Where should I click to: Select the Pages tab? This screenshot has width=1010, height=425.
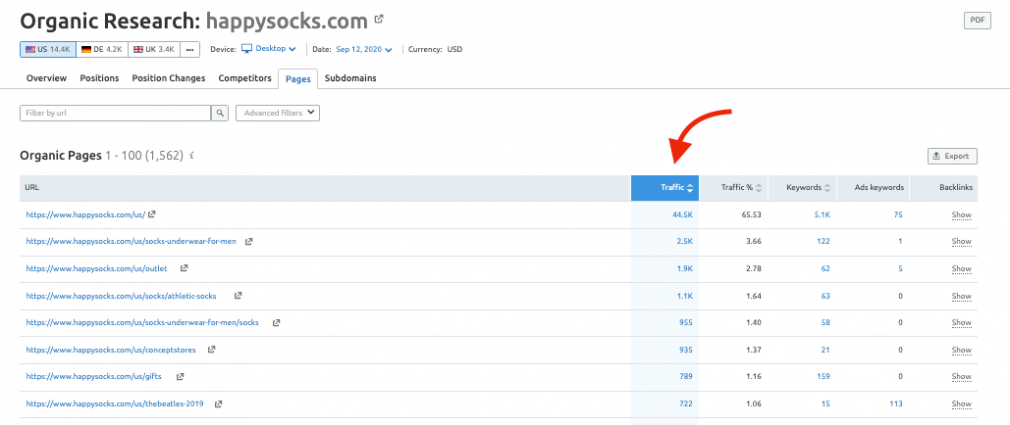(298, 79)
